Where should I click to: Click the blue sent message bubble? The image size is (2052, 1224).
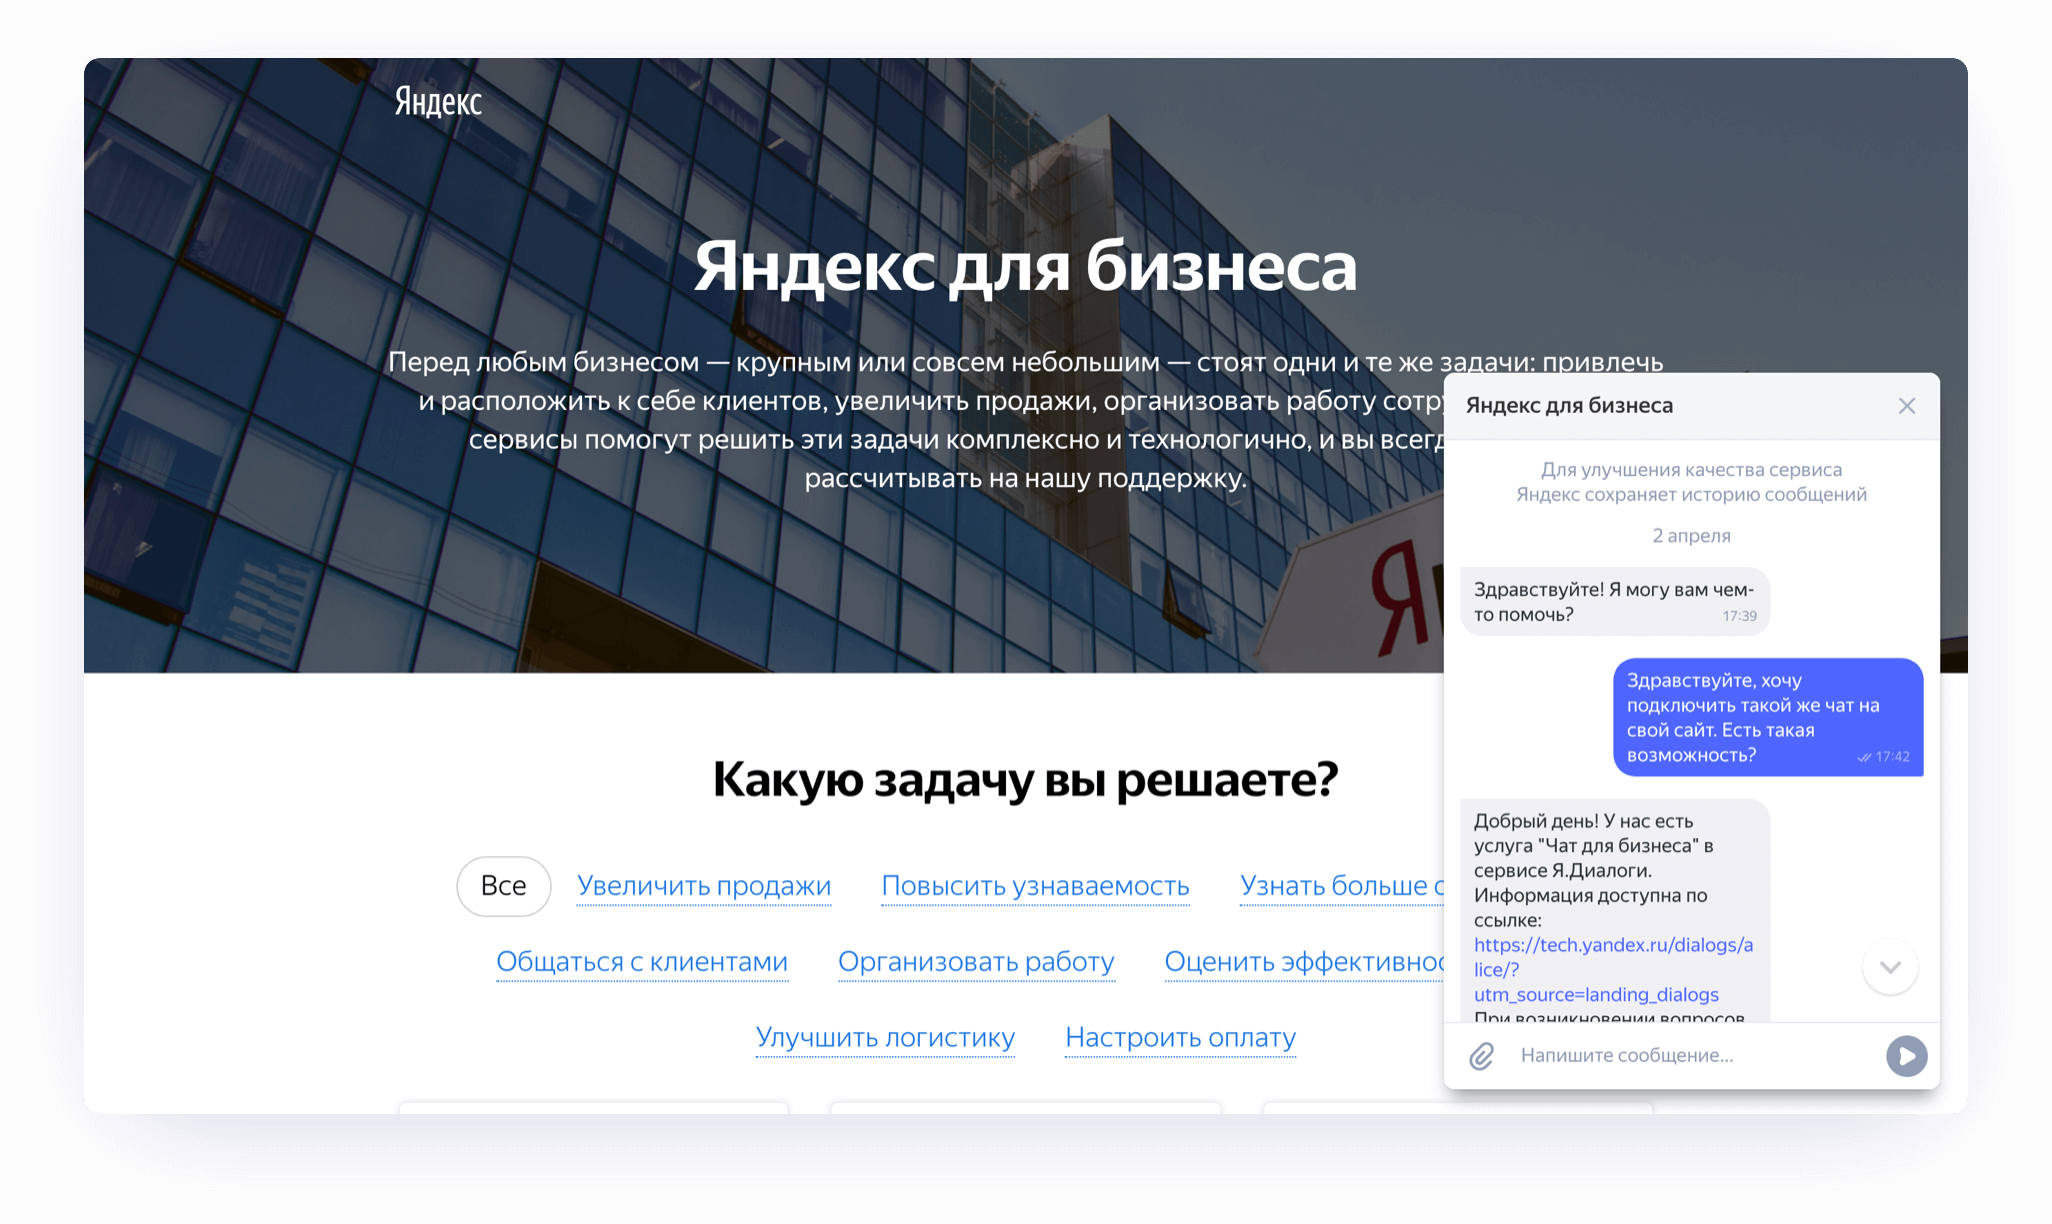[1768, 717]
